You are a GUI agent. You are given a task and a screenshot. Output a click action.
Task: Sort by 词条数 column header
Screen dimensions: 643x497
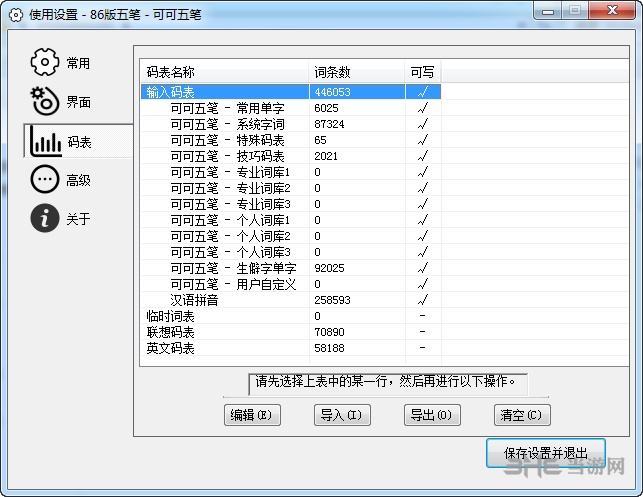click(357, 72)
